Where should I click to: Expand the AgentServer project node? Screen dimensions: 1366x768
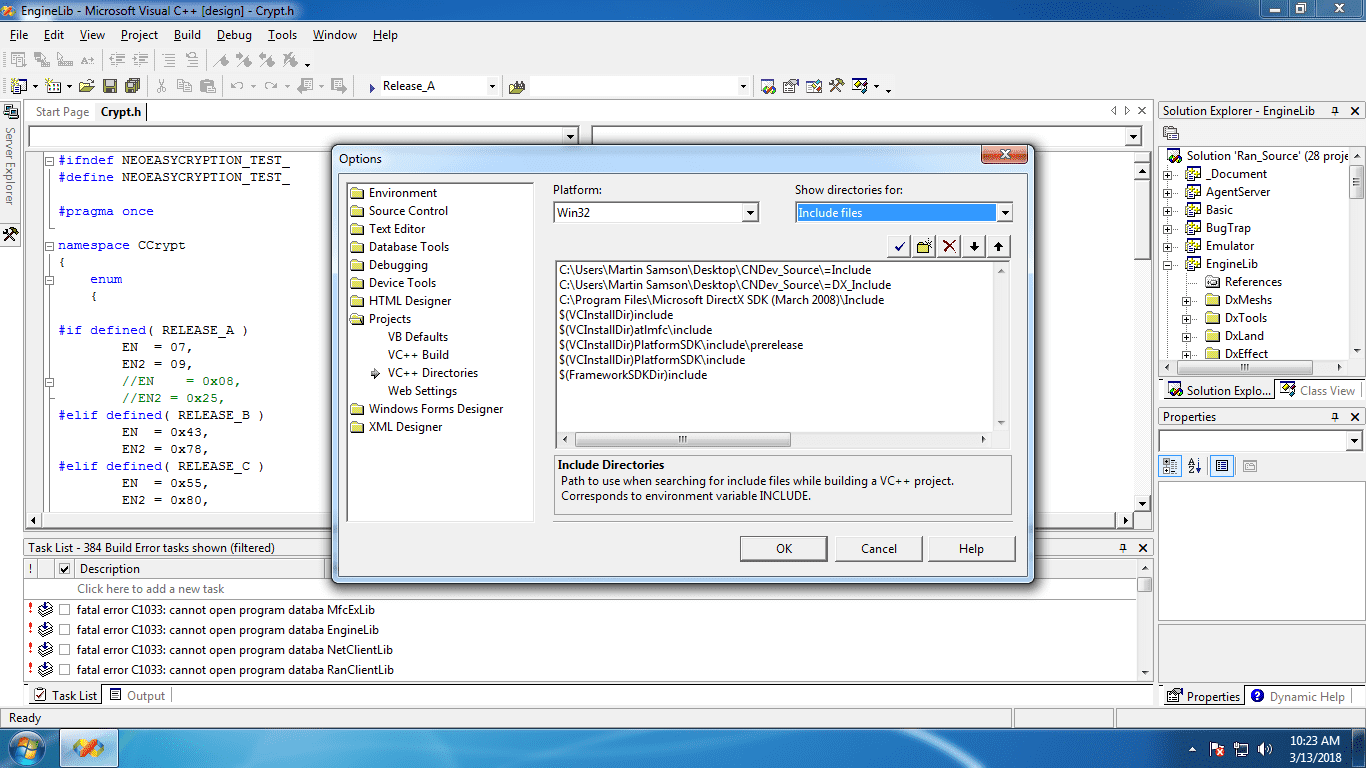(1168, 192)
